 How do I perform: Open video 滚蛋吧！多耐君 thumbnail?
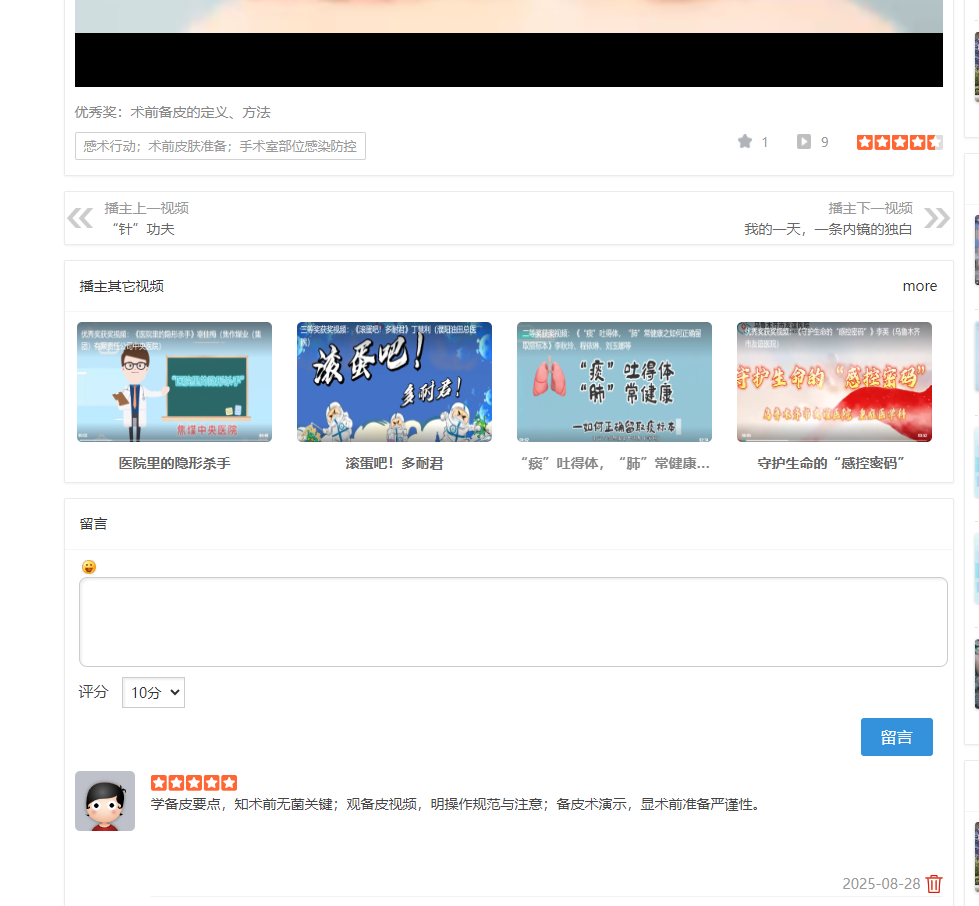pos(393,381)
